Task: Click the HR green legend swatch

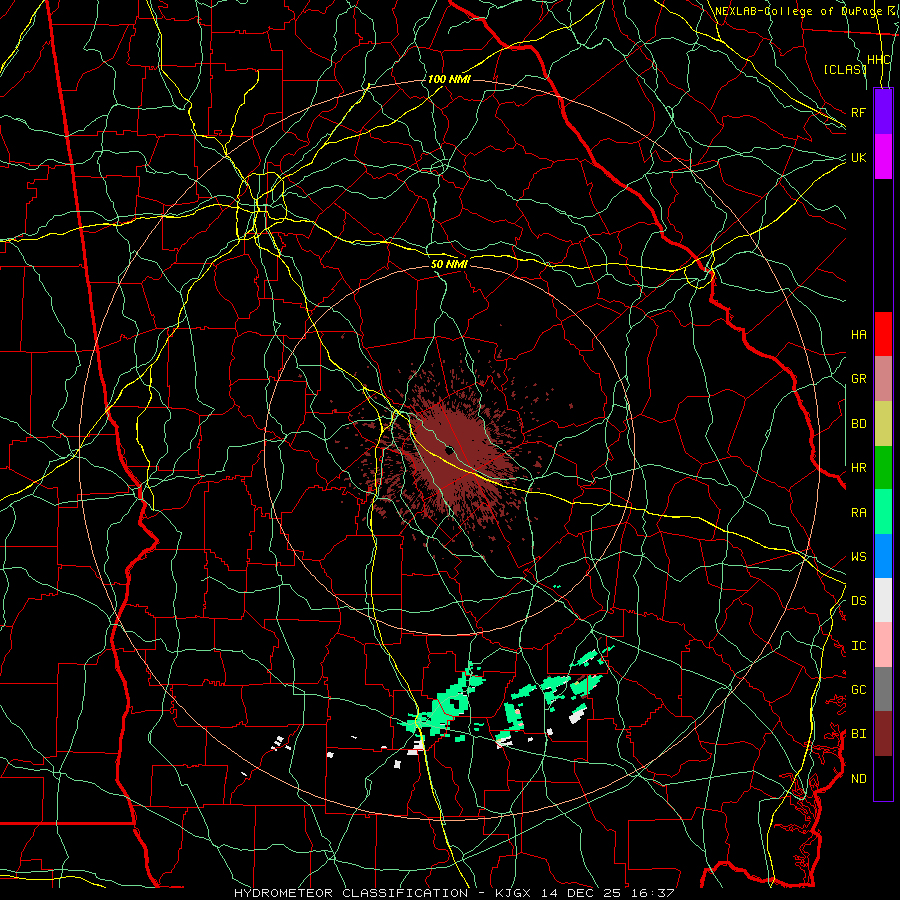Action: pos(883,468)
